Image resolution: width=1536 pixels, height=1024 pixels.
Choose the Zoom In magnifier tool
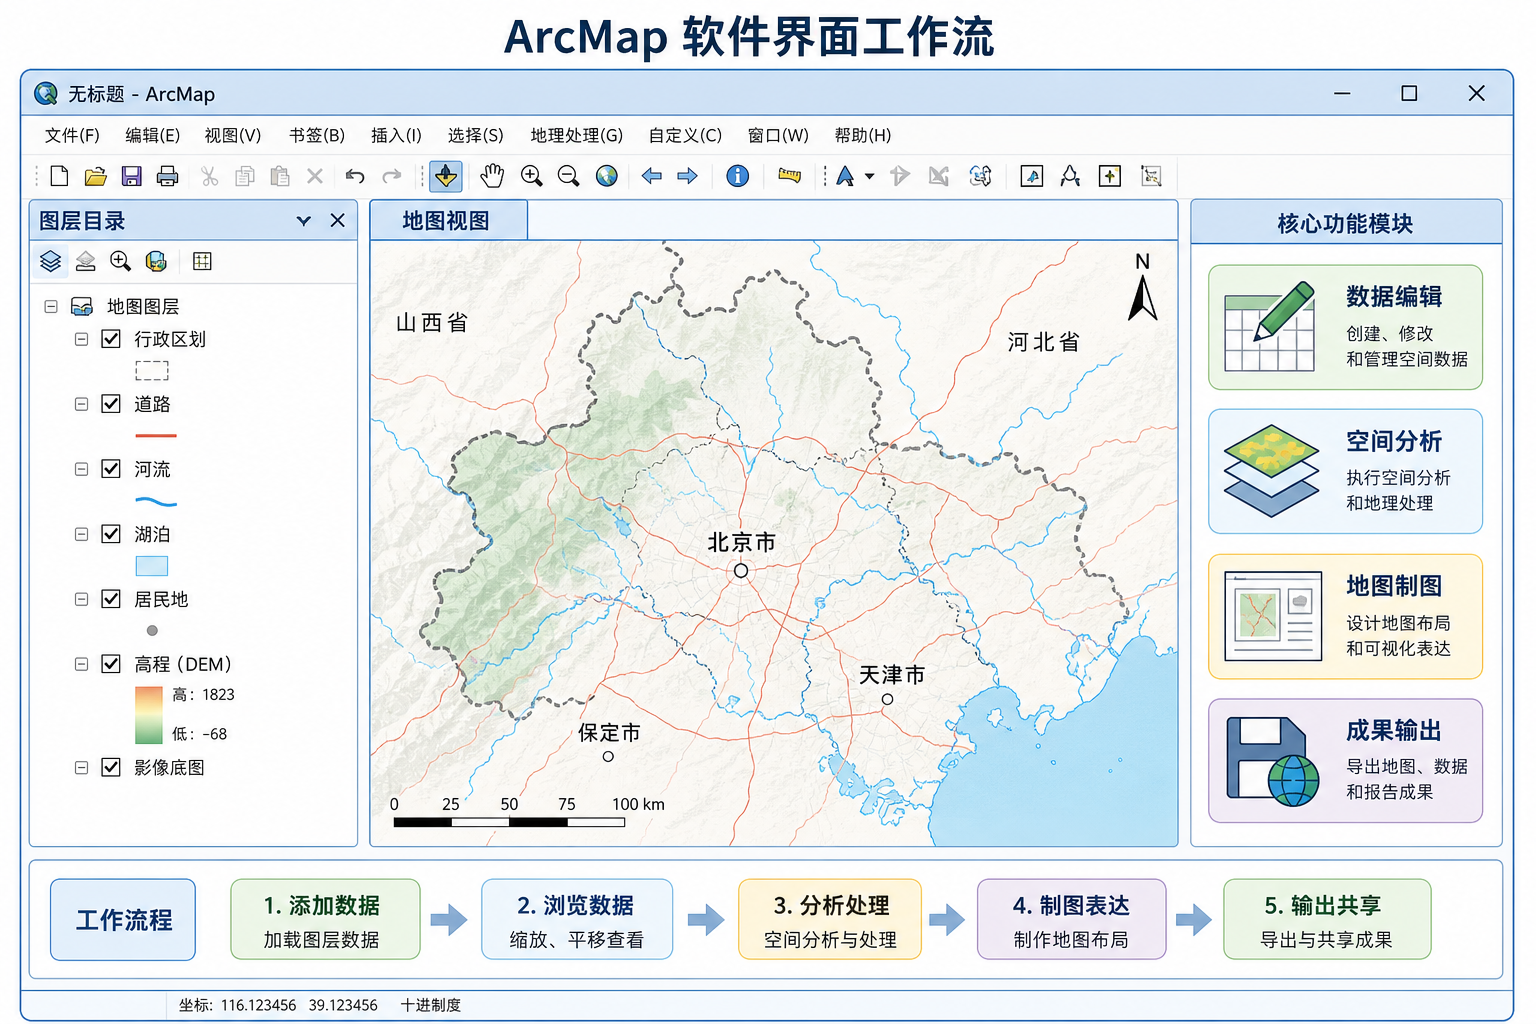(x=531, y=176)
